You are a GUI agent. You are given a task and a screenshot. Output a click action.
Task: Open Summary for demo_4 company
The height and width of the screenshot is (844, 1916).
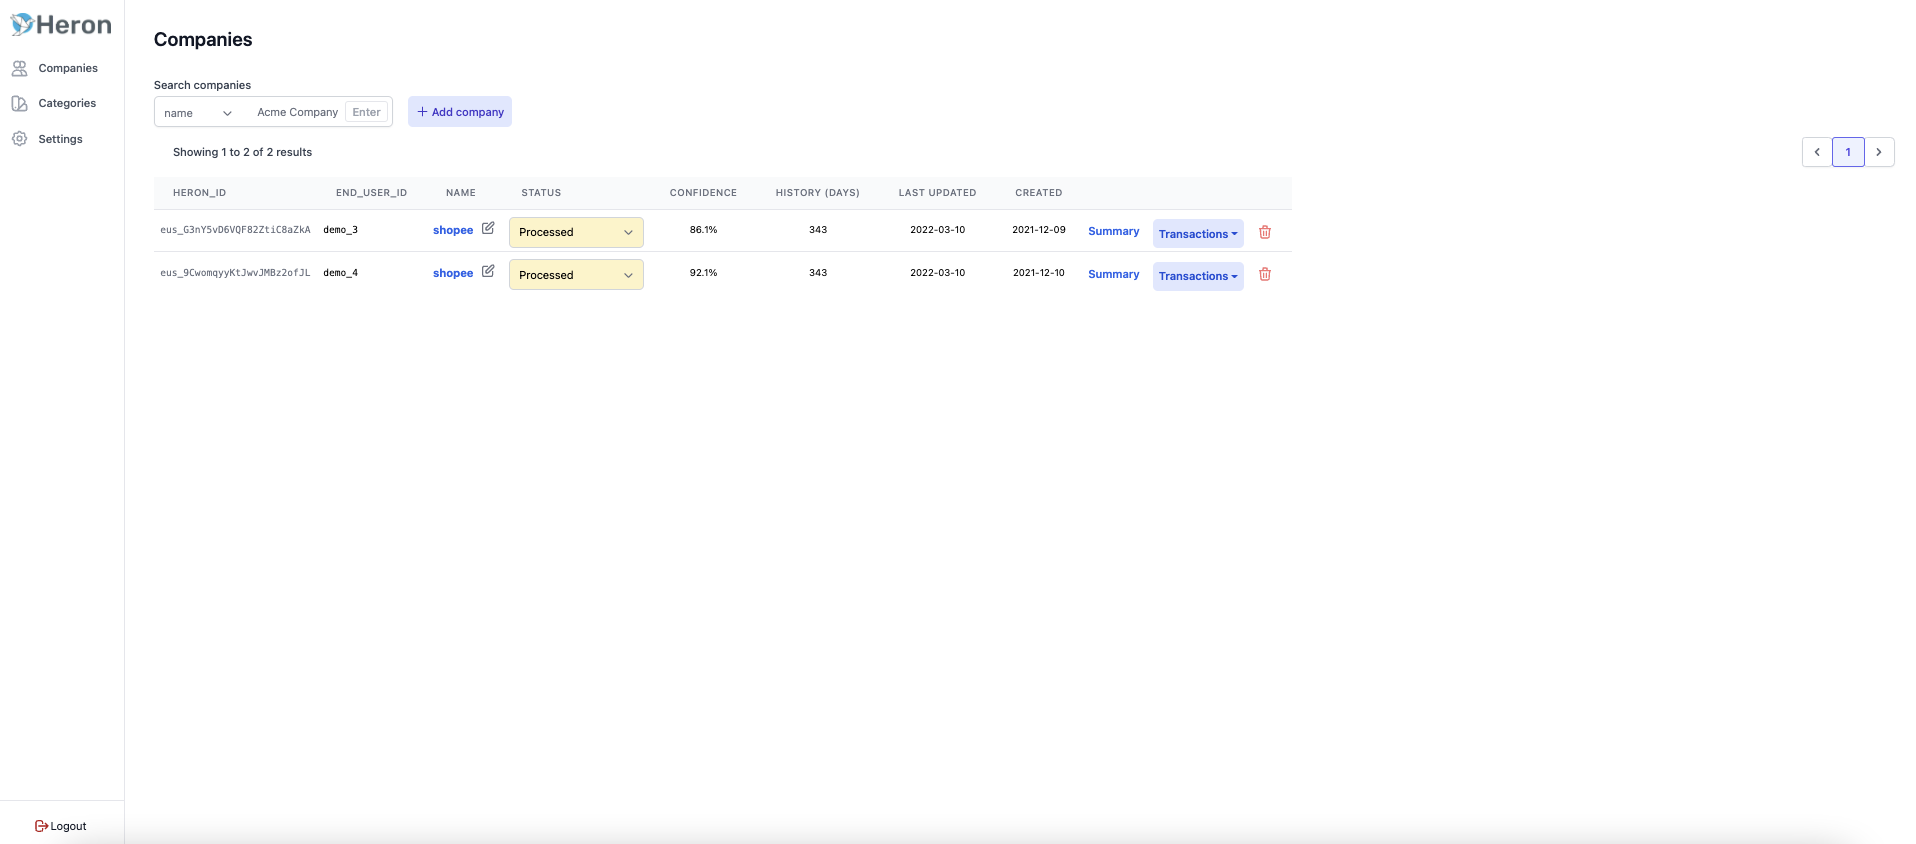(x=1113, y=274)
